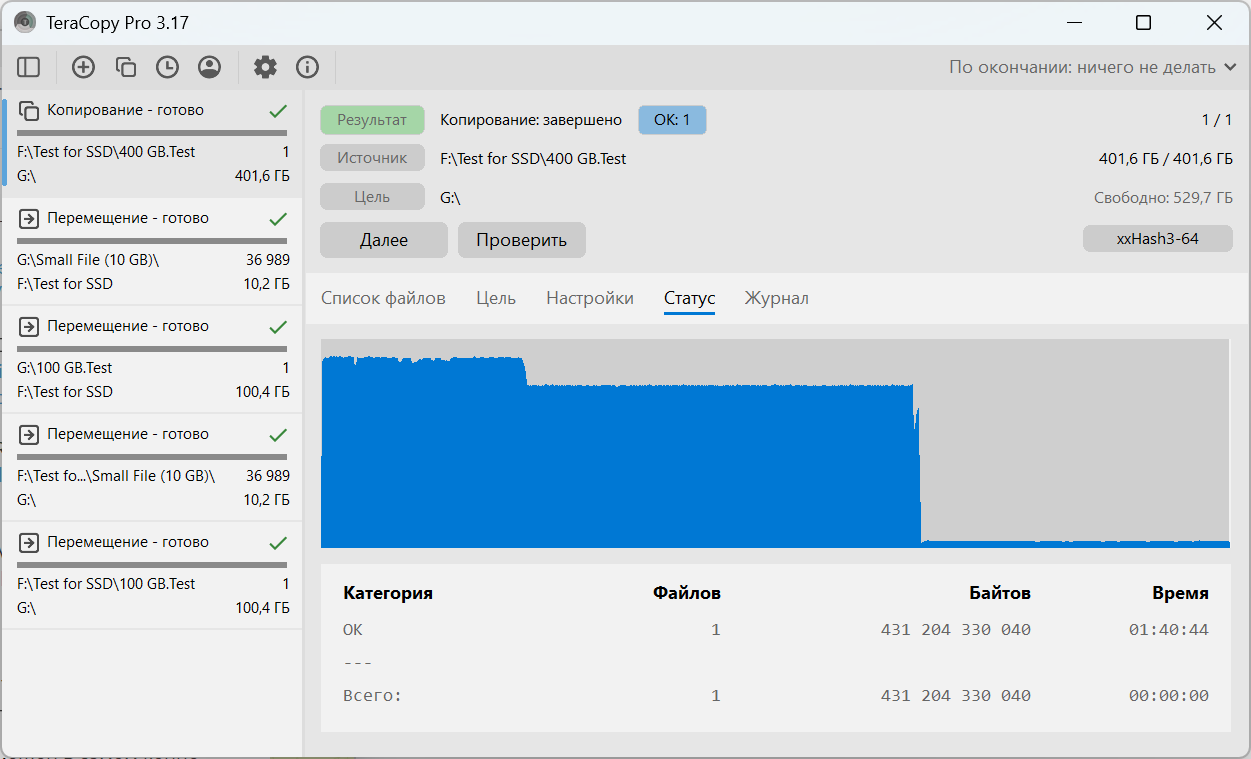Click the '1 / 1' file counter
This screenshot has height=759, width=1251.
(x=1217, y=120)
